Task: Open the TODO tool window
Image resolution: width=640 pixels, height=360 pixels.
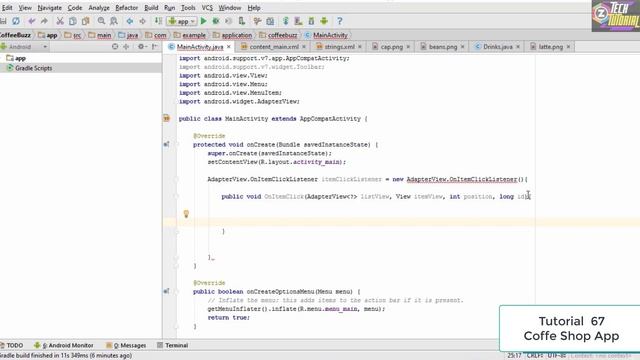Action: (x=12, y=345)
